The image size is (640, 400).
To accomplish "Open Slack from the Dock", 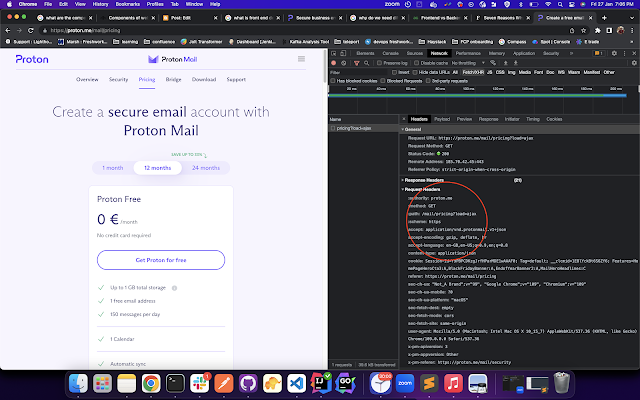I will (200, 383).
